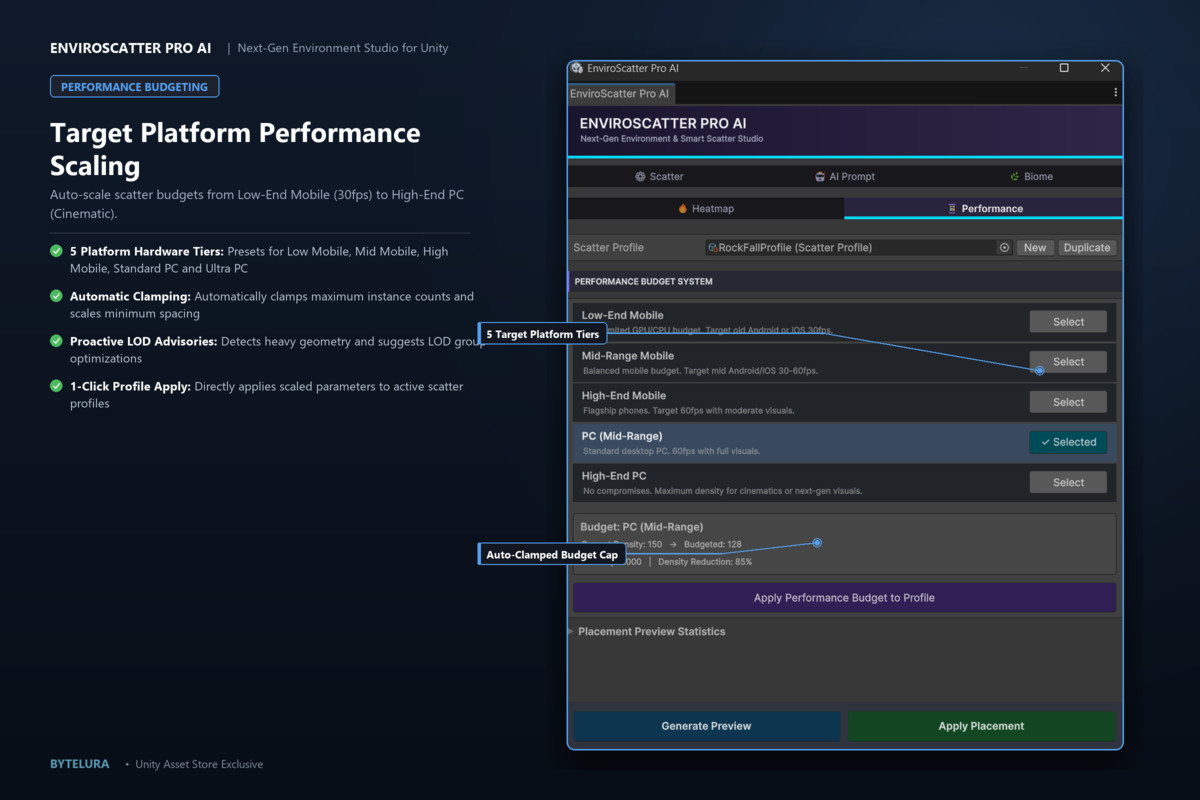Select the Performance tab
The height and width of the screenshot is (800, 1200).
click(x=983, y=208)
